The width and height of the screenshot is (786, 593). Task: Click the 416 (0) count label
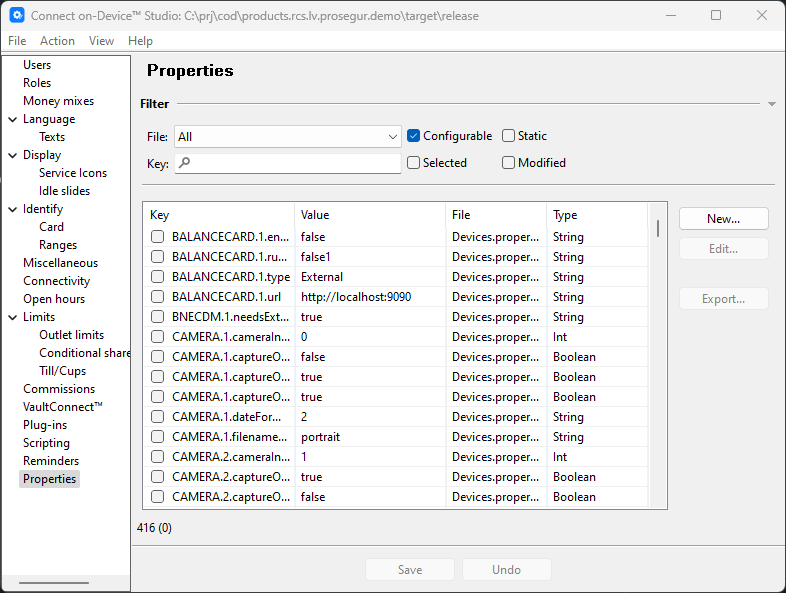(154, 528)
